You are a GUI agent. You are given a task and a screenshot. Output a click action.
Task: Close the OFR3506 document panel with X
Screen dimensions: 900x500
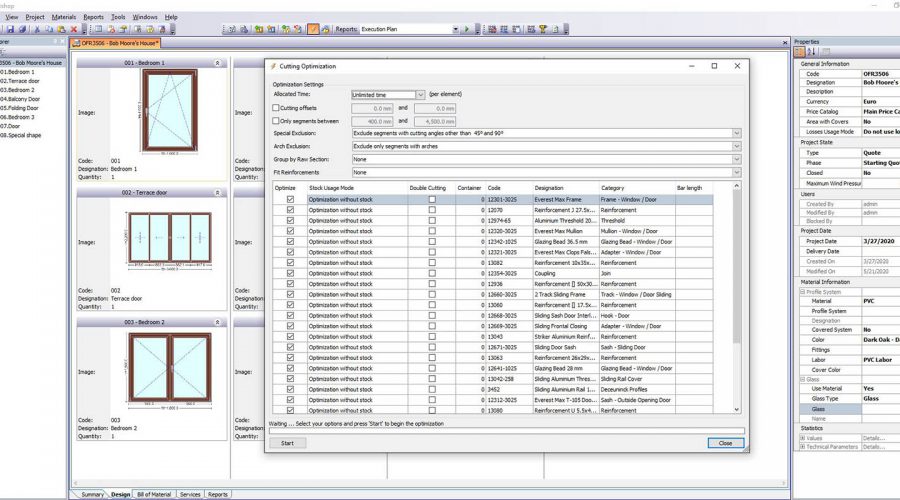pos(785,43)
